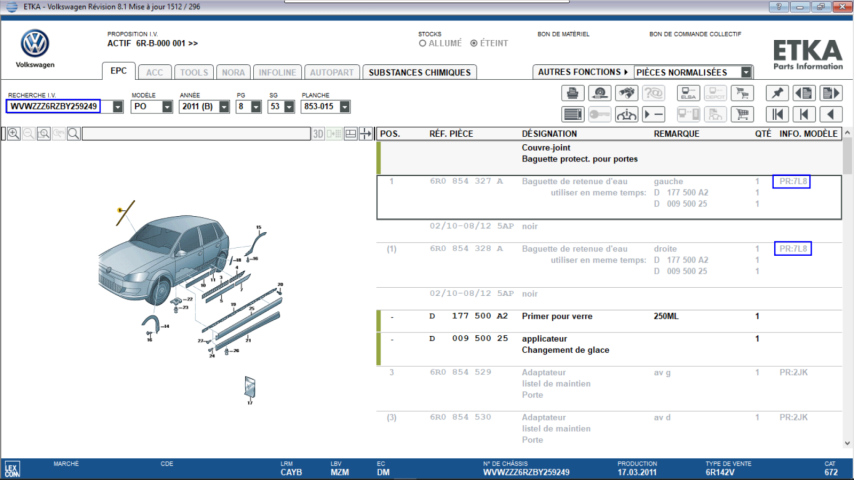Image resolution: width=854 pixels, height=480 pixels.
Task: Click the plain magnifier icon above the illustration
Action: tap(74, 133)
